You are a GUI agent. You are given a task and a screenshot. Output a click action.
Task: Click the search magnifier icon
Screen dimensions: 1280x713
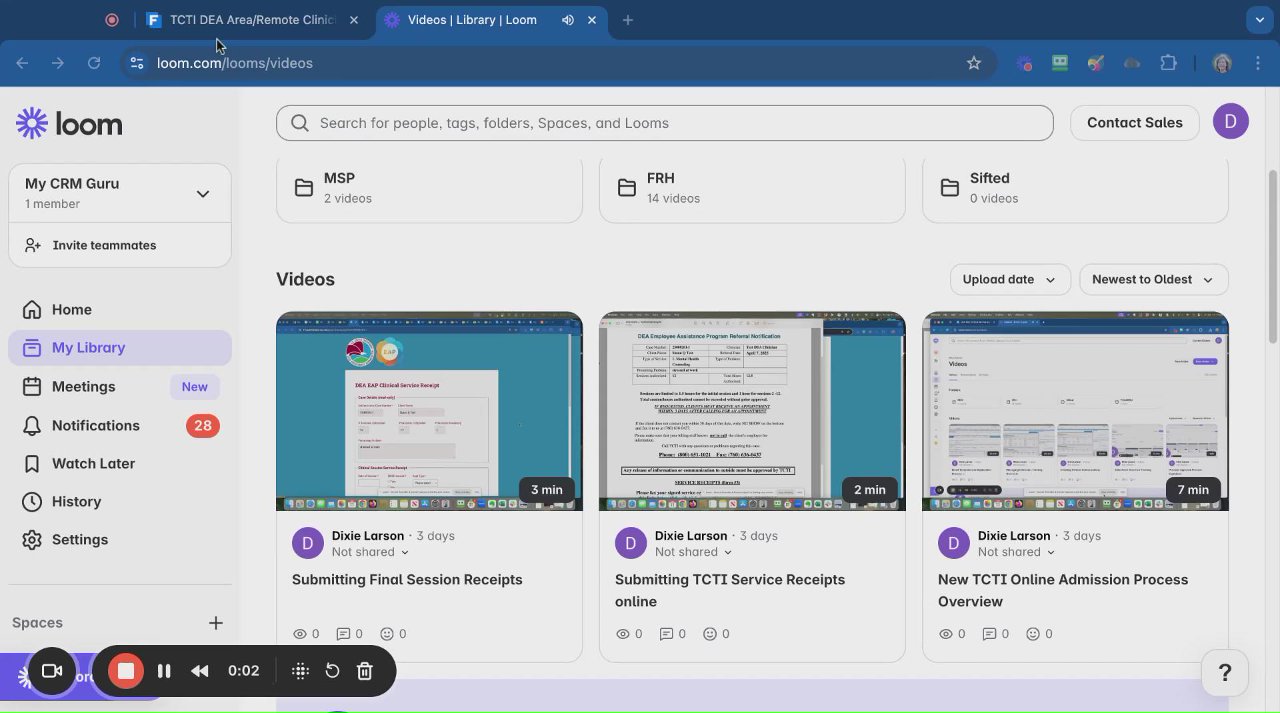[x=300, y=123]
